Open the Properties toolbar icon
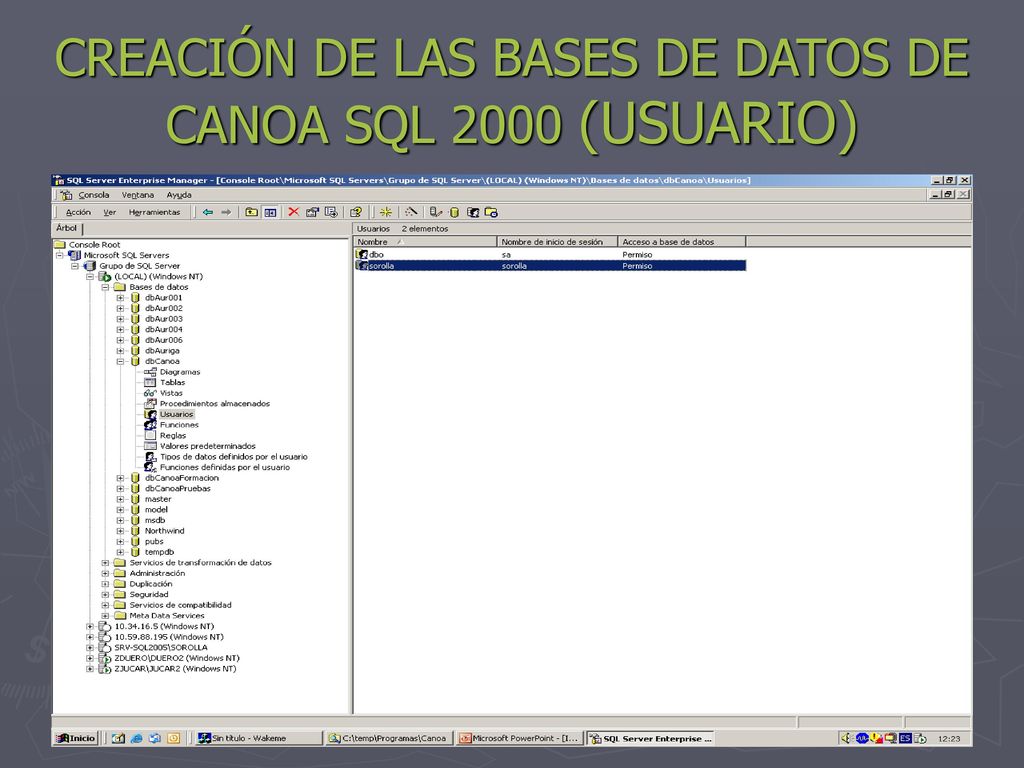Image resolution: width=1024 pixels, height=768 pixels. pos(312,212)
